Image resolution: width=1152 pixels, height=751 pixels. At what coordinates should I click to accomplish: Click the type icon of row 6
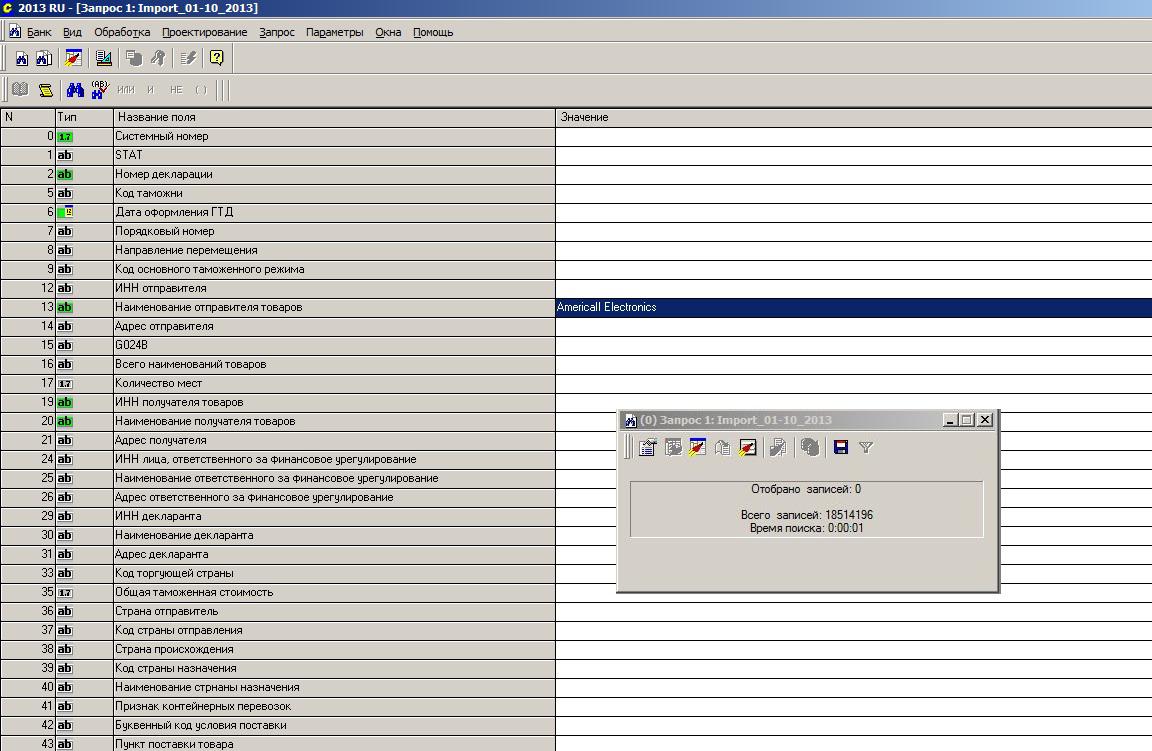click(x=65, y=212)
